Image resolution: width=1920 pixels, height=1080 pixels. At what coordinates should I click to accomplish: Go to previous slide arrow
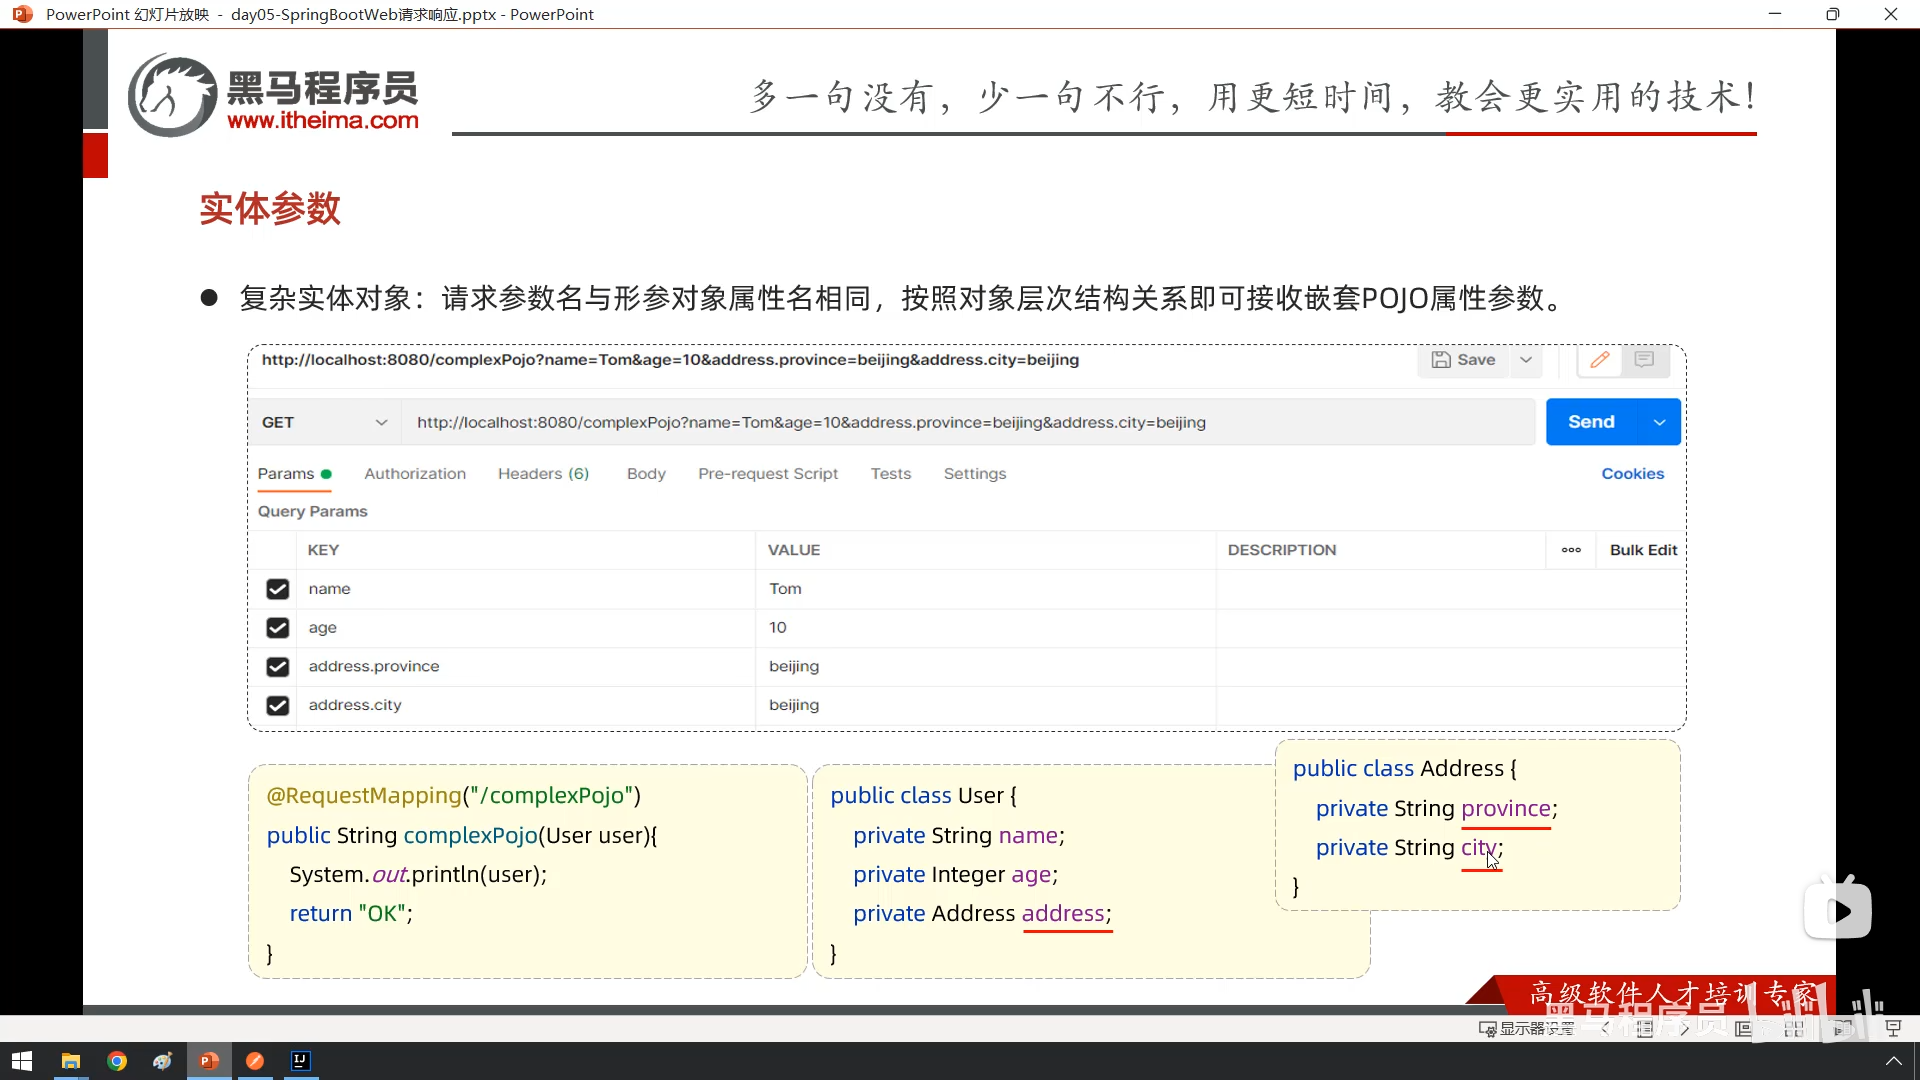[1606, 1028]
